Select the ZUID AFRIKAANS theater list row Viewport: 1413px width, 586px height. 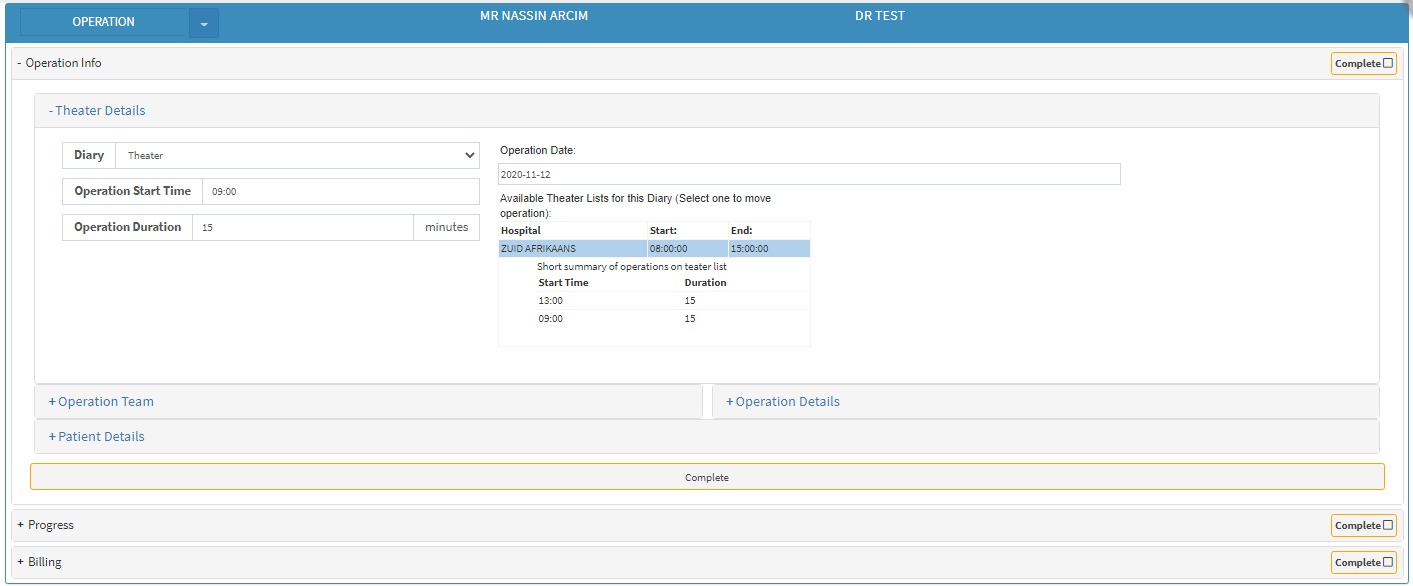(x=654, y=249)
